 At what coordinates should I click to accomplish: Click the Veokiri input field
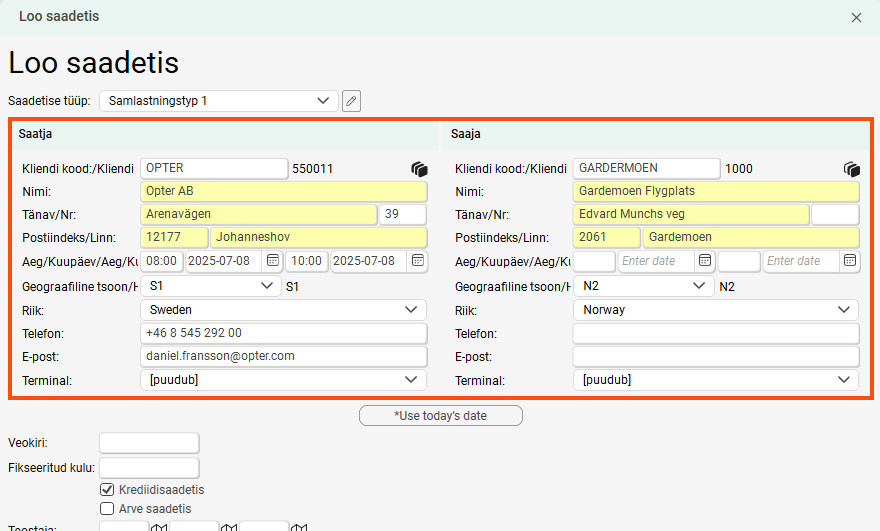[x=149, y=443]
